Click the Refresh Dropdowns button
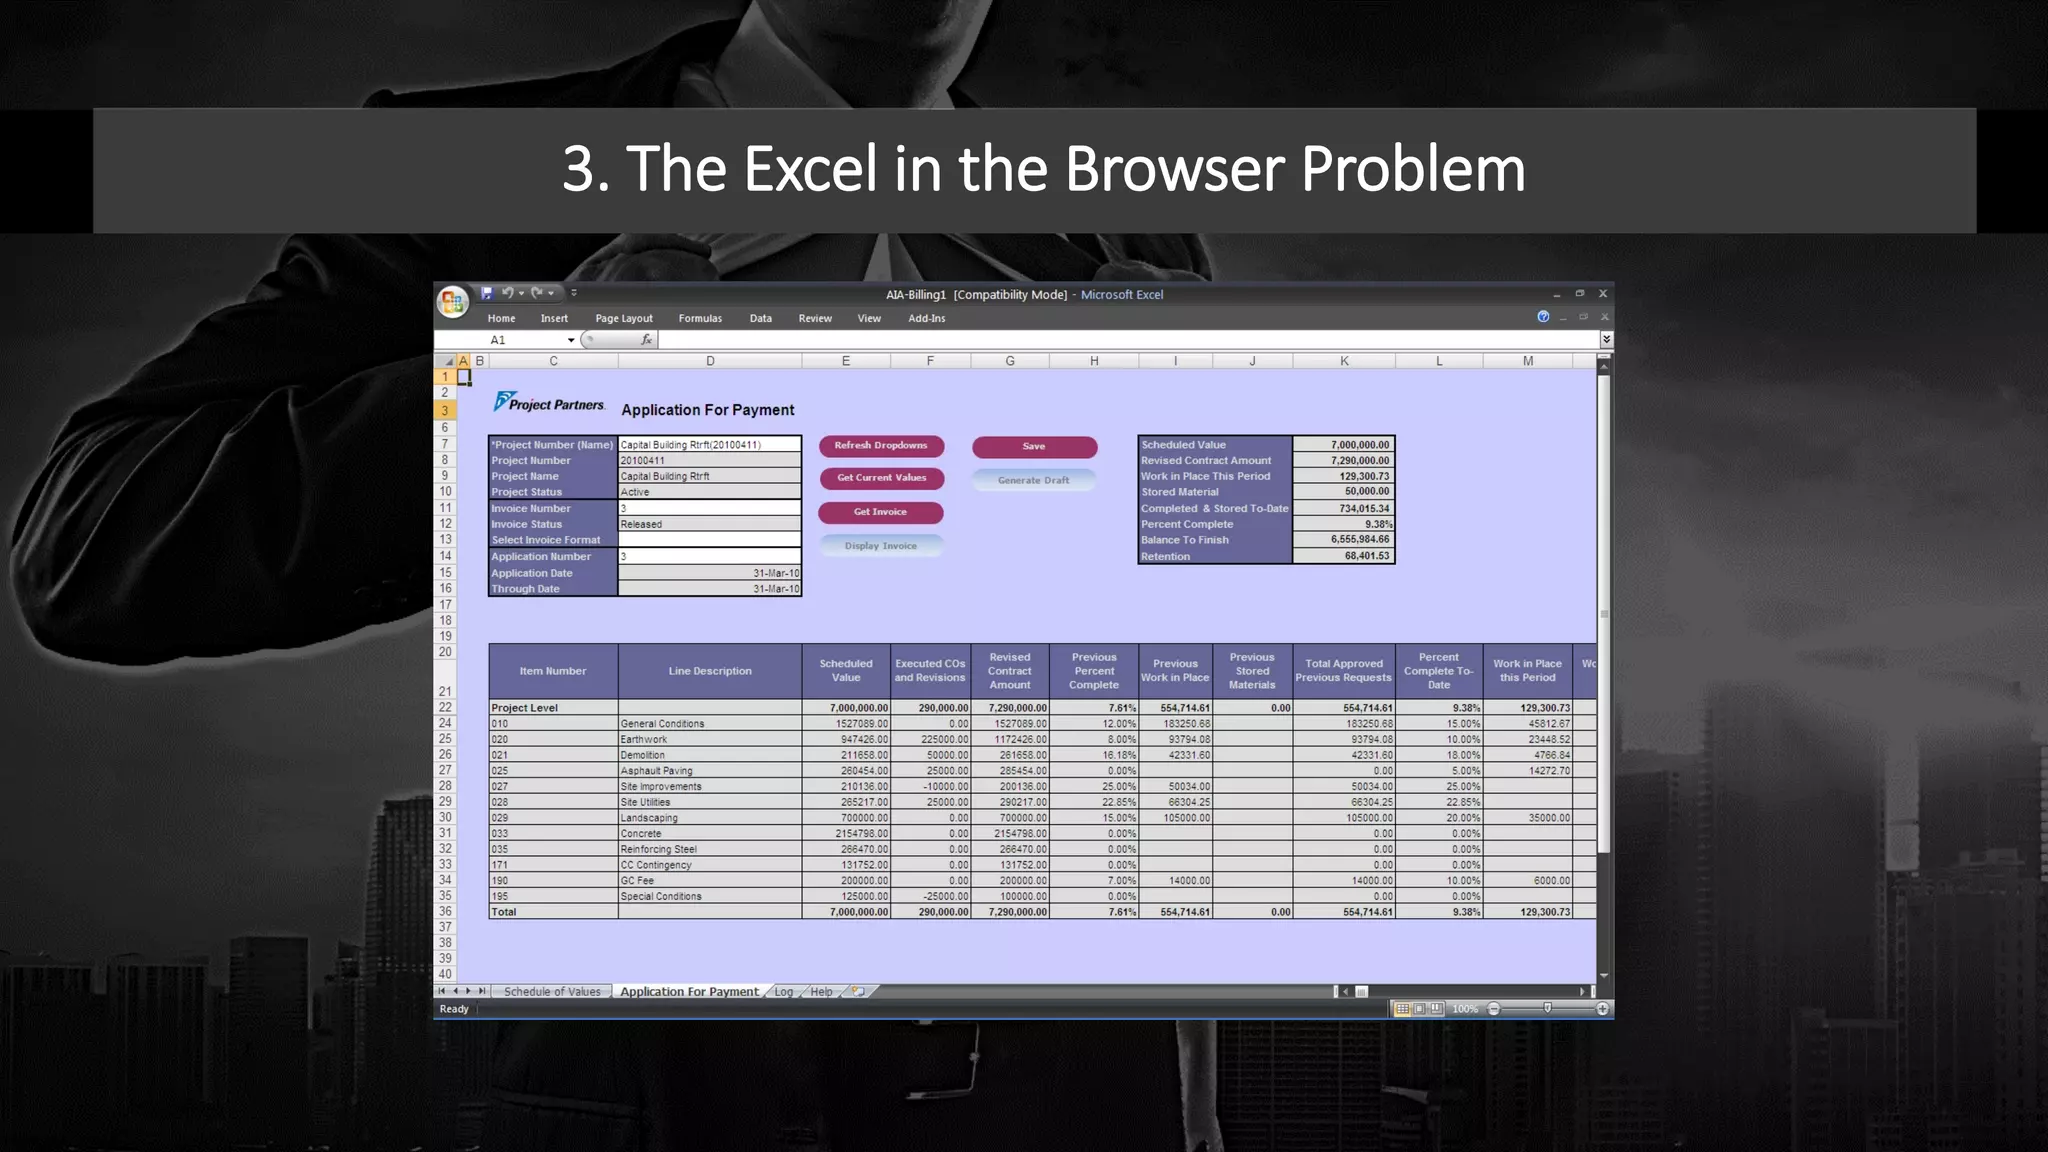Viewport: 2048px width, 1152px height. (881, 446)
